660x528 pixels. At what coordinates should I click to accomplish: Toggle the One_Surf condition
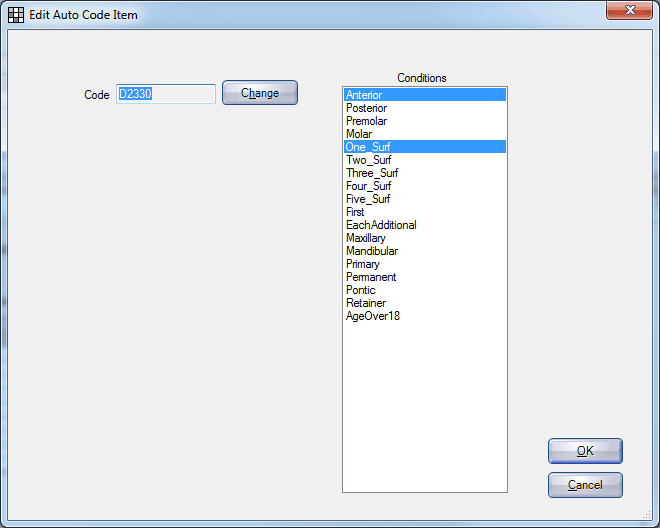click(425, 147)
